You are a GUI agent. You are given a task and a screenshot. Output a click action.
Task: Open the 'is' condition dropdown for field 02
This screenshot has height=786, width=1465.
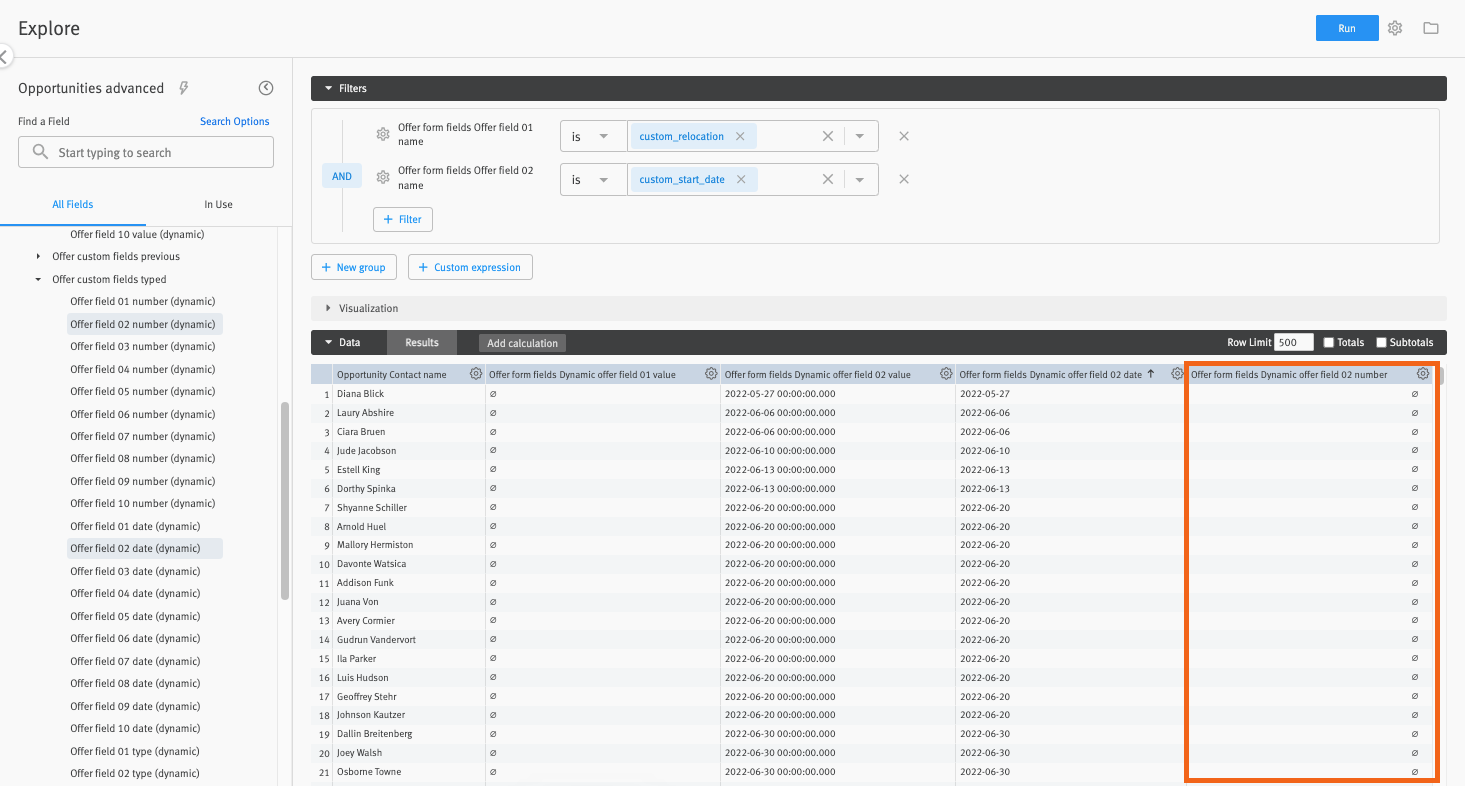point(593,179)
